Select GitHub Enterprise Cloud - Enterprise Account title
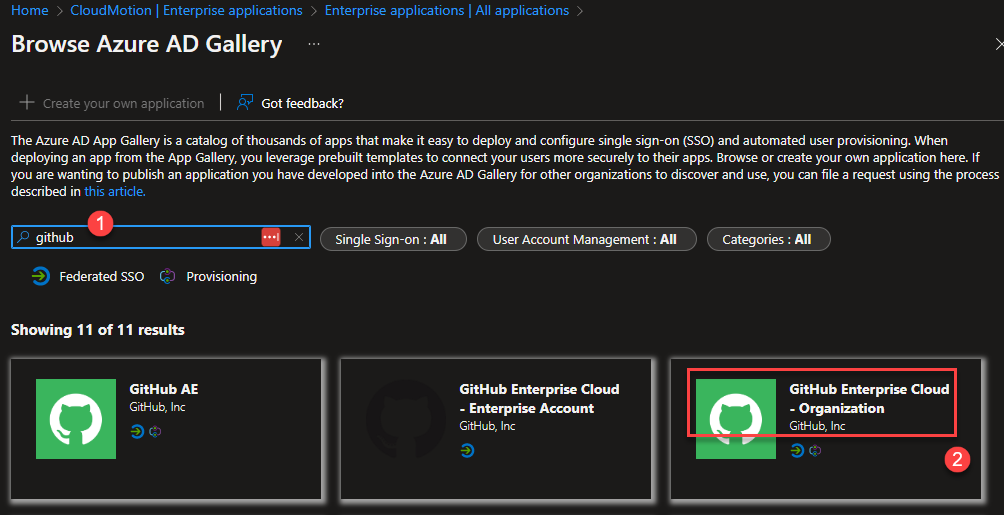The height and width of the screenshot is (515, 1004). (x=539, y=398)
